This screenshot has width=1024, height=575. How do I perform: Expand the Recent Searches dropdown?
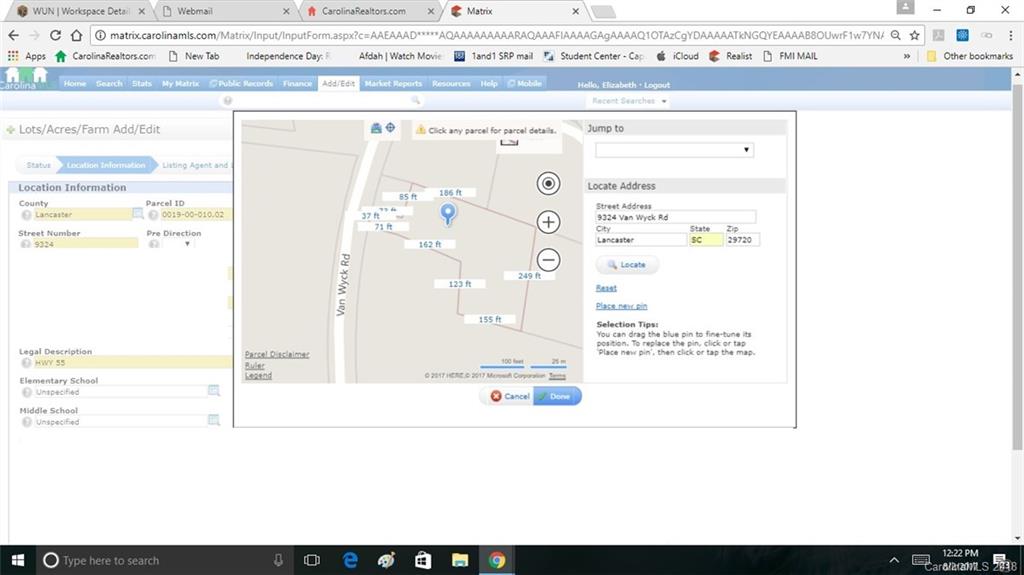pos(629,101)
